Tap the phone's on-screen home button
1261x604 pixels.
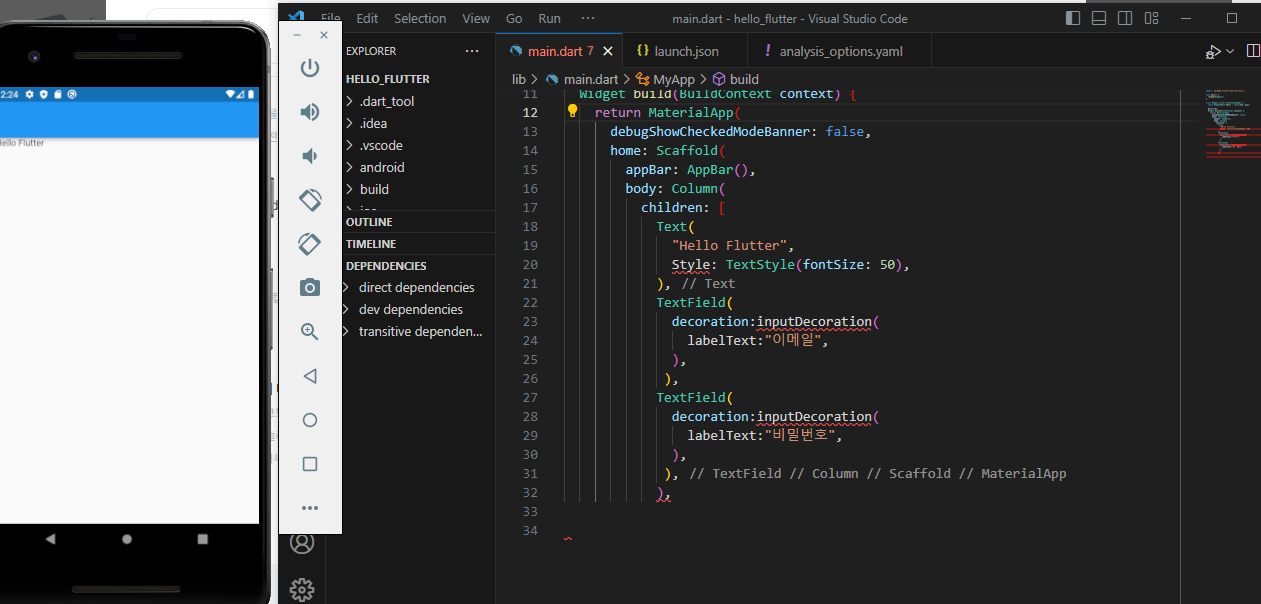127,538
